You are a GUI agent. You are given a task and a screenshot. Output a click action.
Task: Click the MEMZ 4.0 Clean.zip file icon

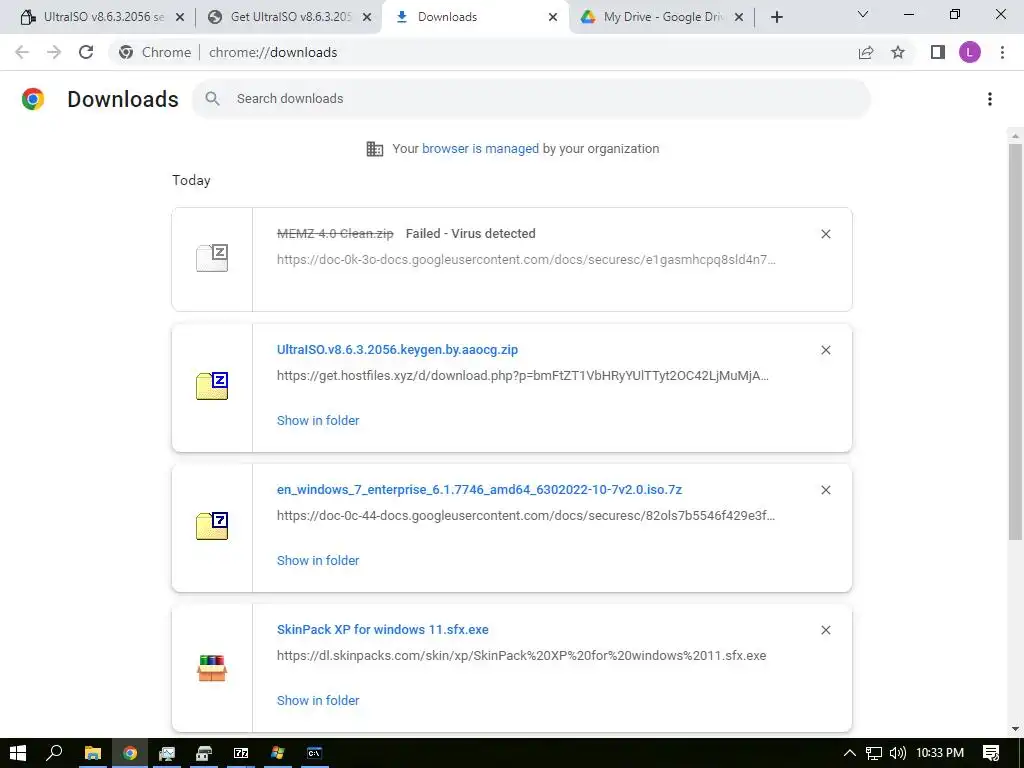212,258
